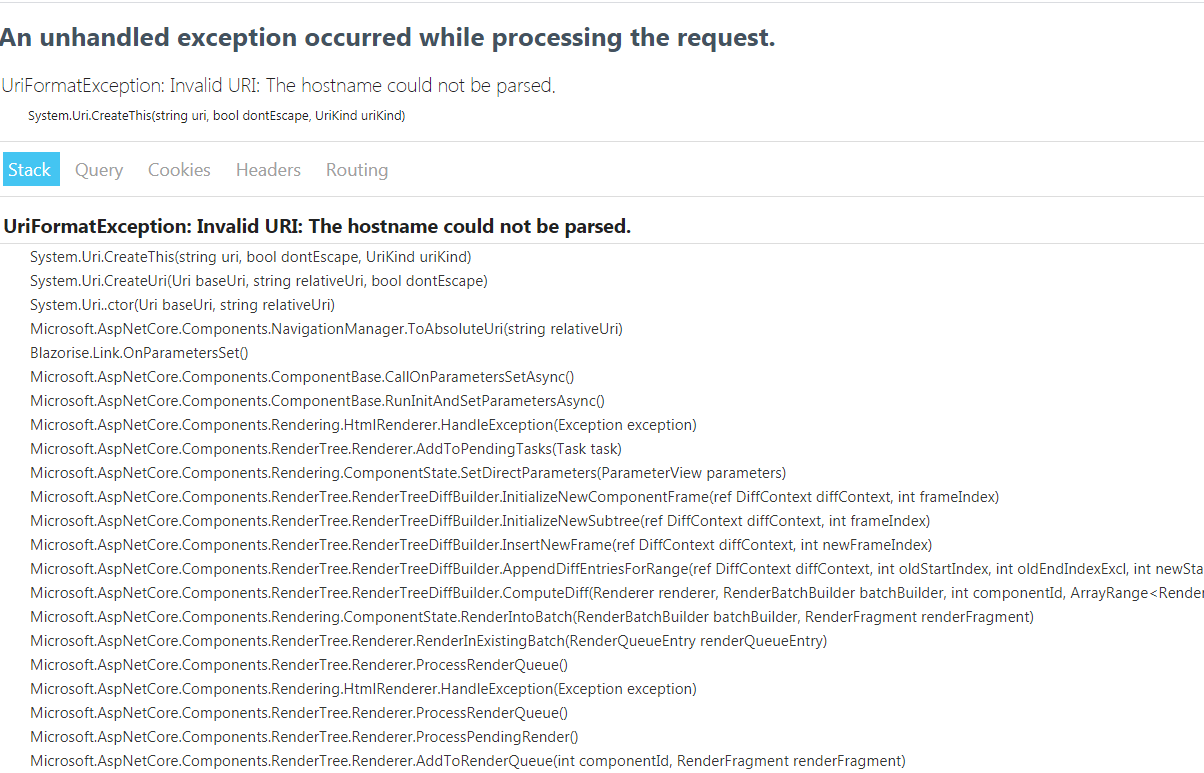Expand the System.Uri.CreateUri frame details
This screenshot has width=1204, height=773.
click(258, 280)
